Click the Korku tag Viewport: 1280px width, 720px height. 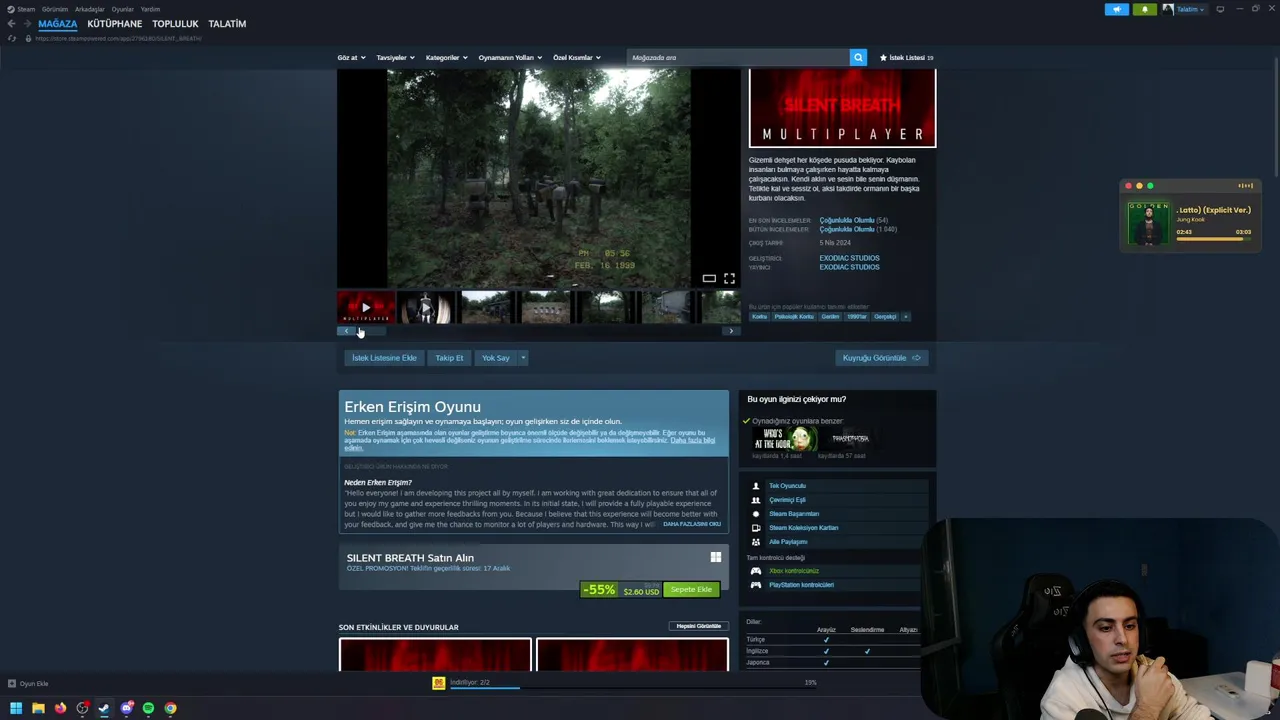point(760,317)
